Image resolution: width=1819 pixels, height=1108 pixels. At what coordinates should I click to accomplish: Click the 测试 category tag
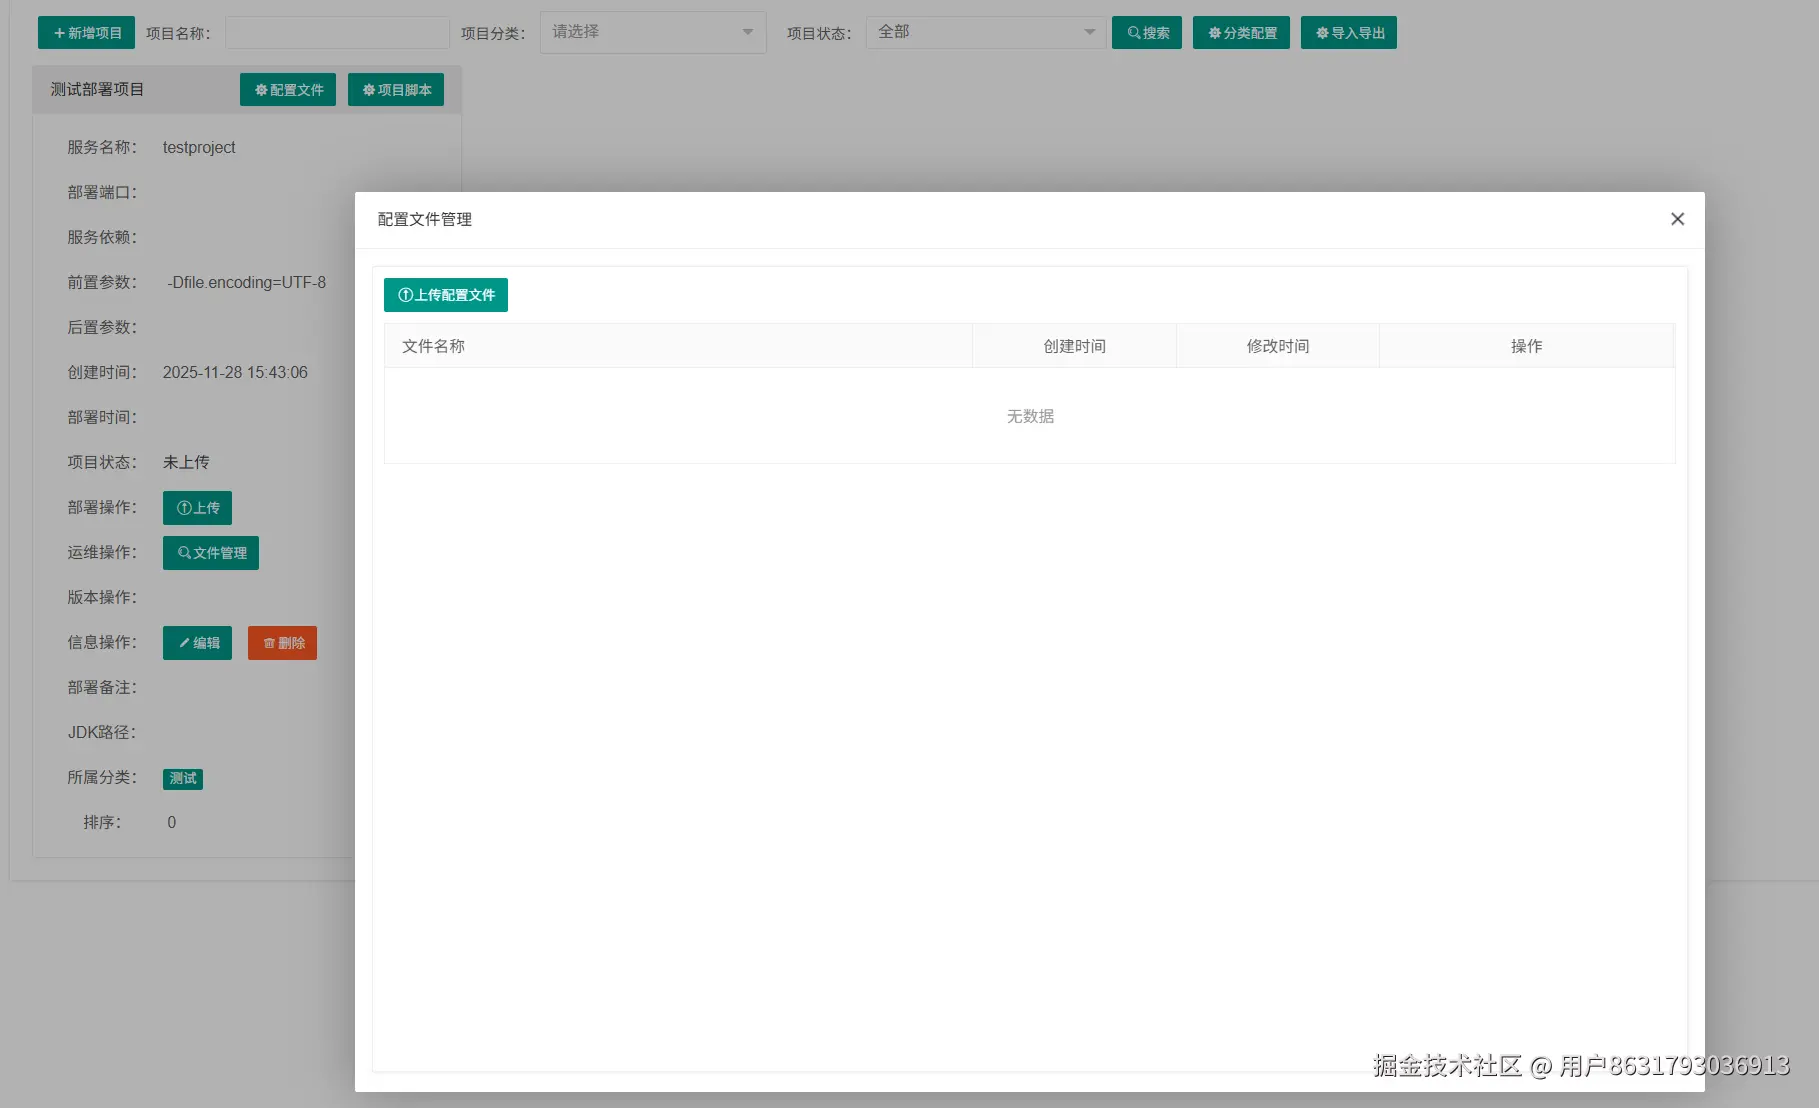click(183, 779)
